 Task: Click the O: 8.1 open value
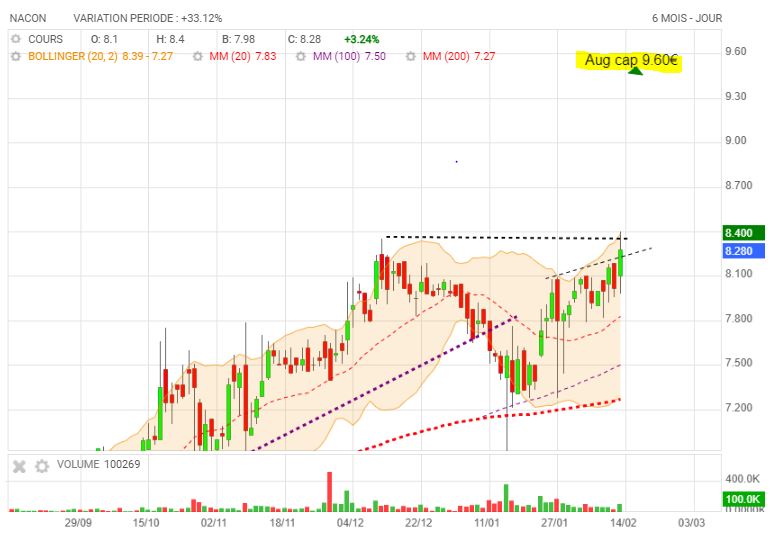104,39
